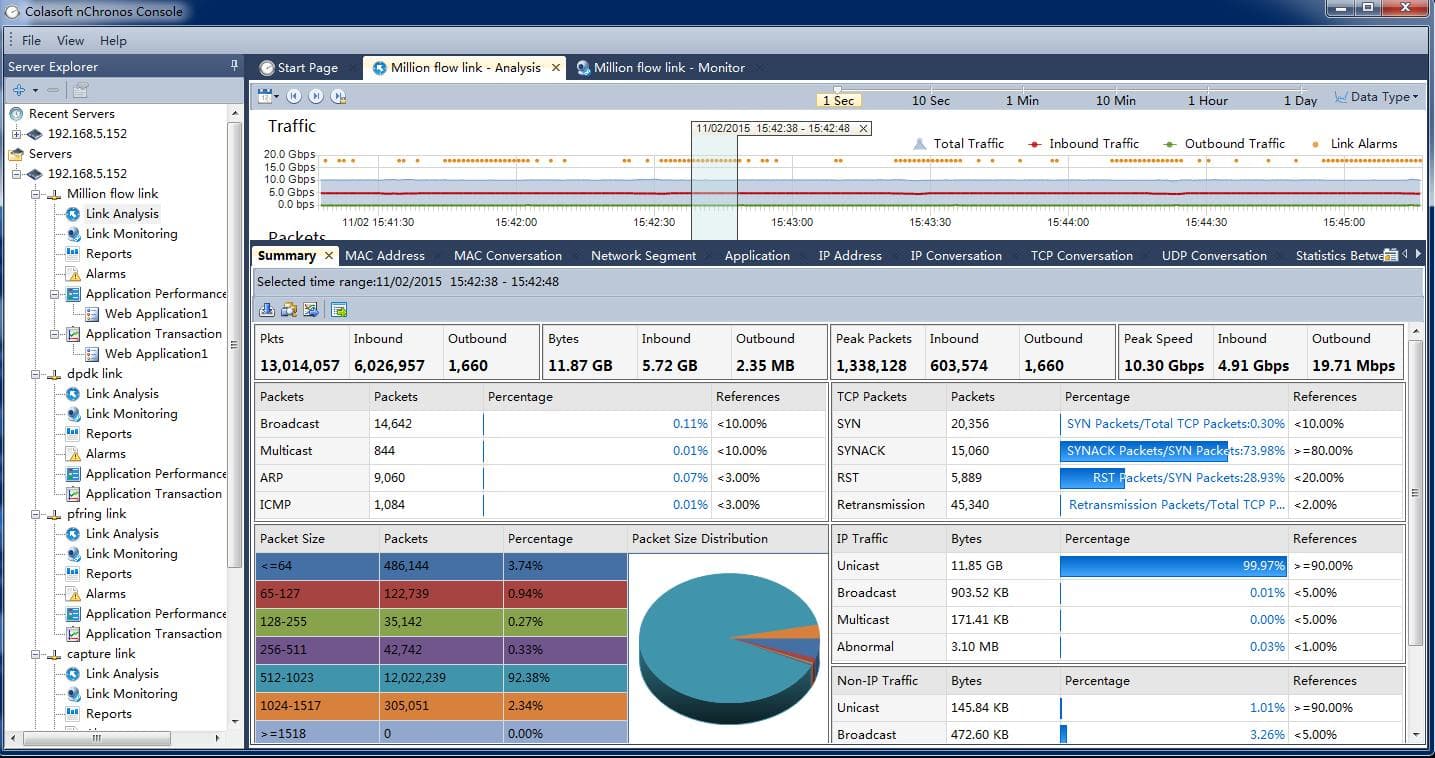The image size is (1435, 758).
Task: Open Alarms under Million flow link
Action: point(105,273)
